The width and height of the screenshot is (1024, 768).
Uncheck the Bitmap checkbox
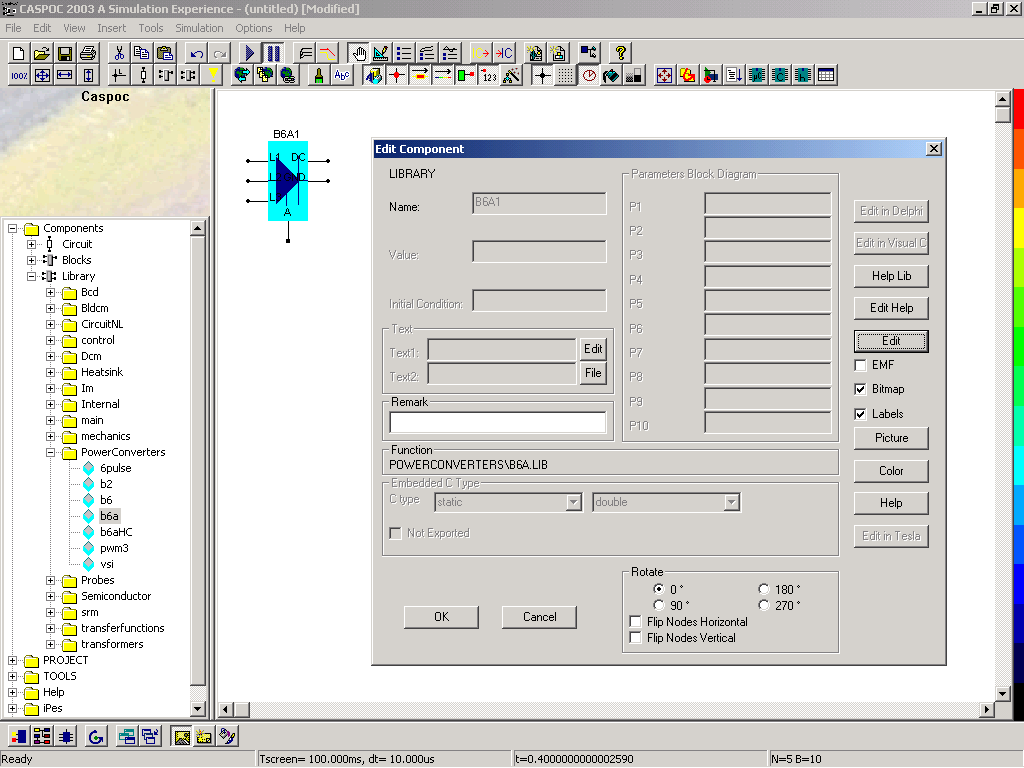(861, 389)
